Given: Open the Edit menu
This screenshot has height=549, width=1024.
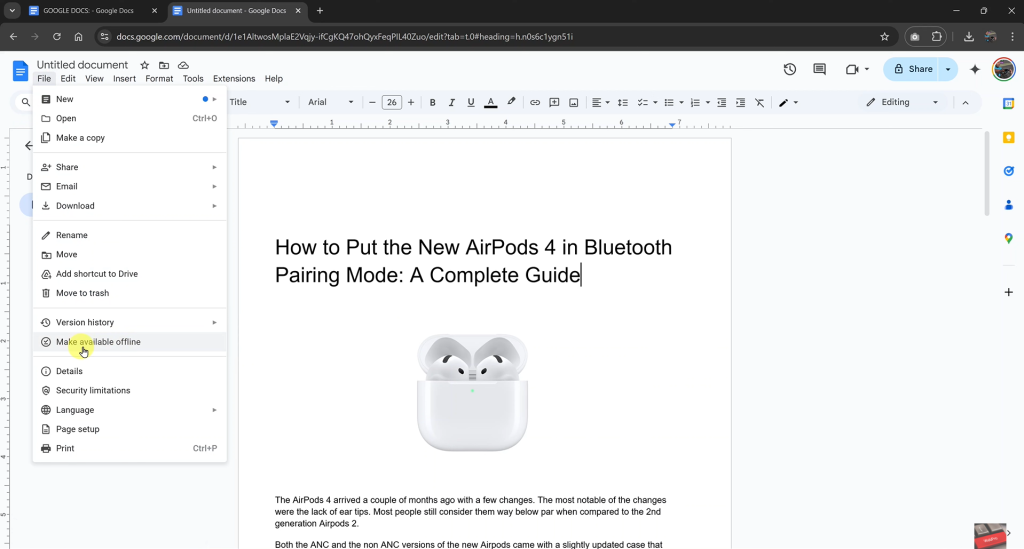Looking at the screenshot, I should [68, 78].
